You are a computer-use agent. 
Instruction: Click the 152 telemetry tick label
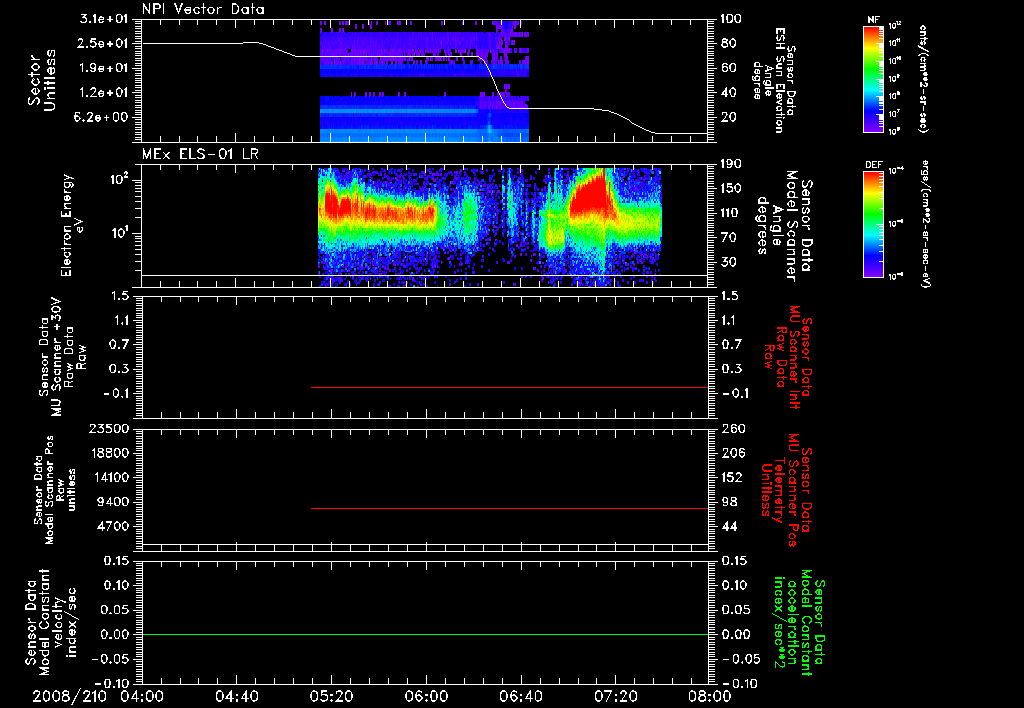click(732, 477)
